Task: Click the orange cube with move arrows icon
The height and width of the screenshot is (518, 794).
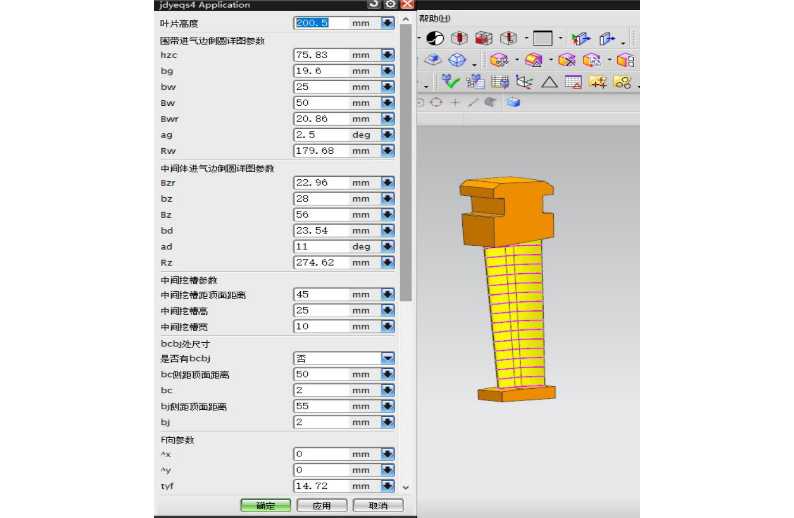Action: (x=500, y=60)
